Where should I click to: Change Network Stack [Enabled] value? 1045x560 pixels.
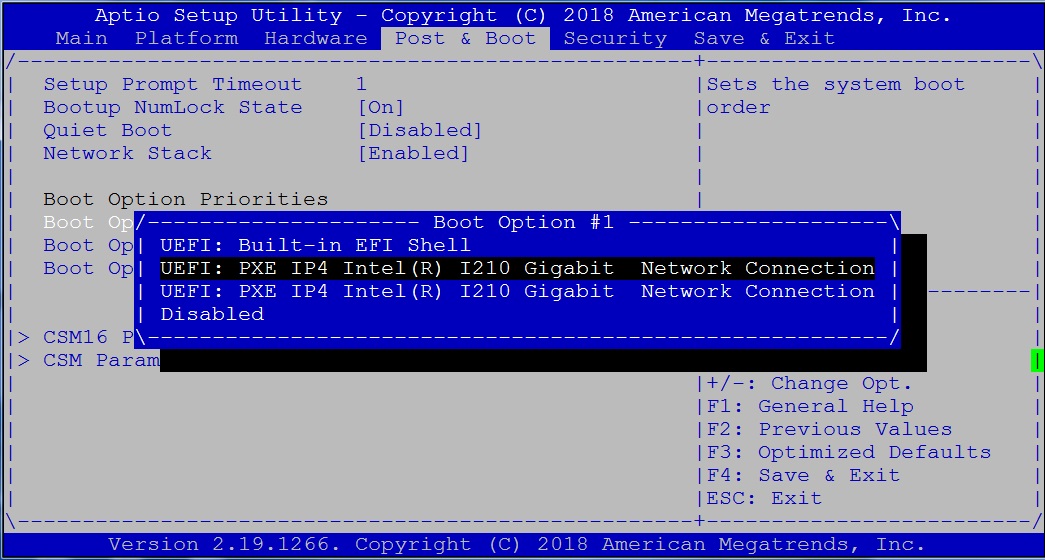click(x=413, y=153)
